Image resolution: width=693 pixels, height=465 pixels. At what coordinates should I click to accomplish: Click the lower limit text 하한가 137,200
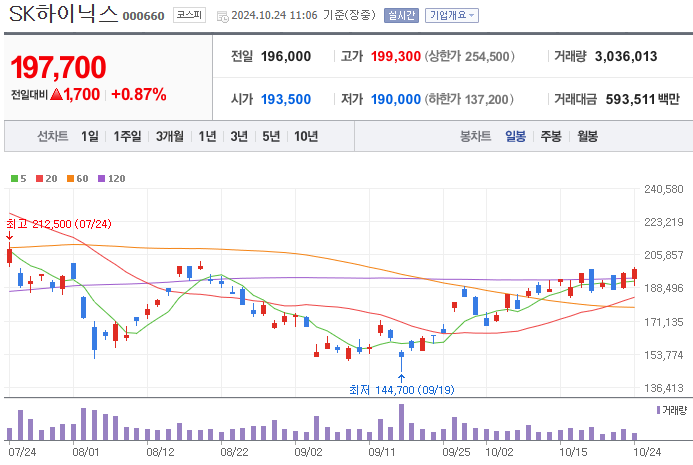[469, 99]
